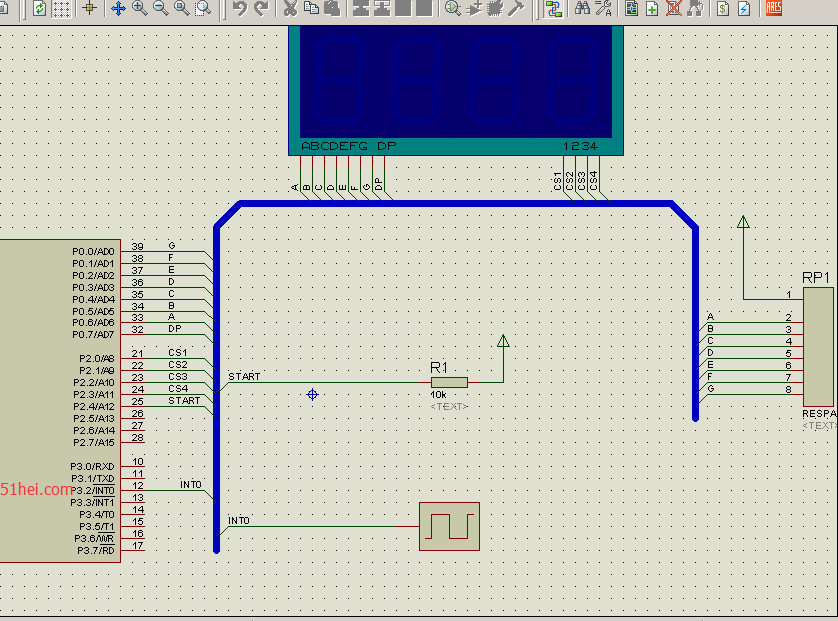838x621 pixels.
Task: Zoom out using the magnifier minus
Action: [x=160, y=9]
